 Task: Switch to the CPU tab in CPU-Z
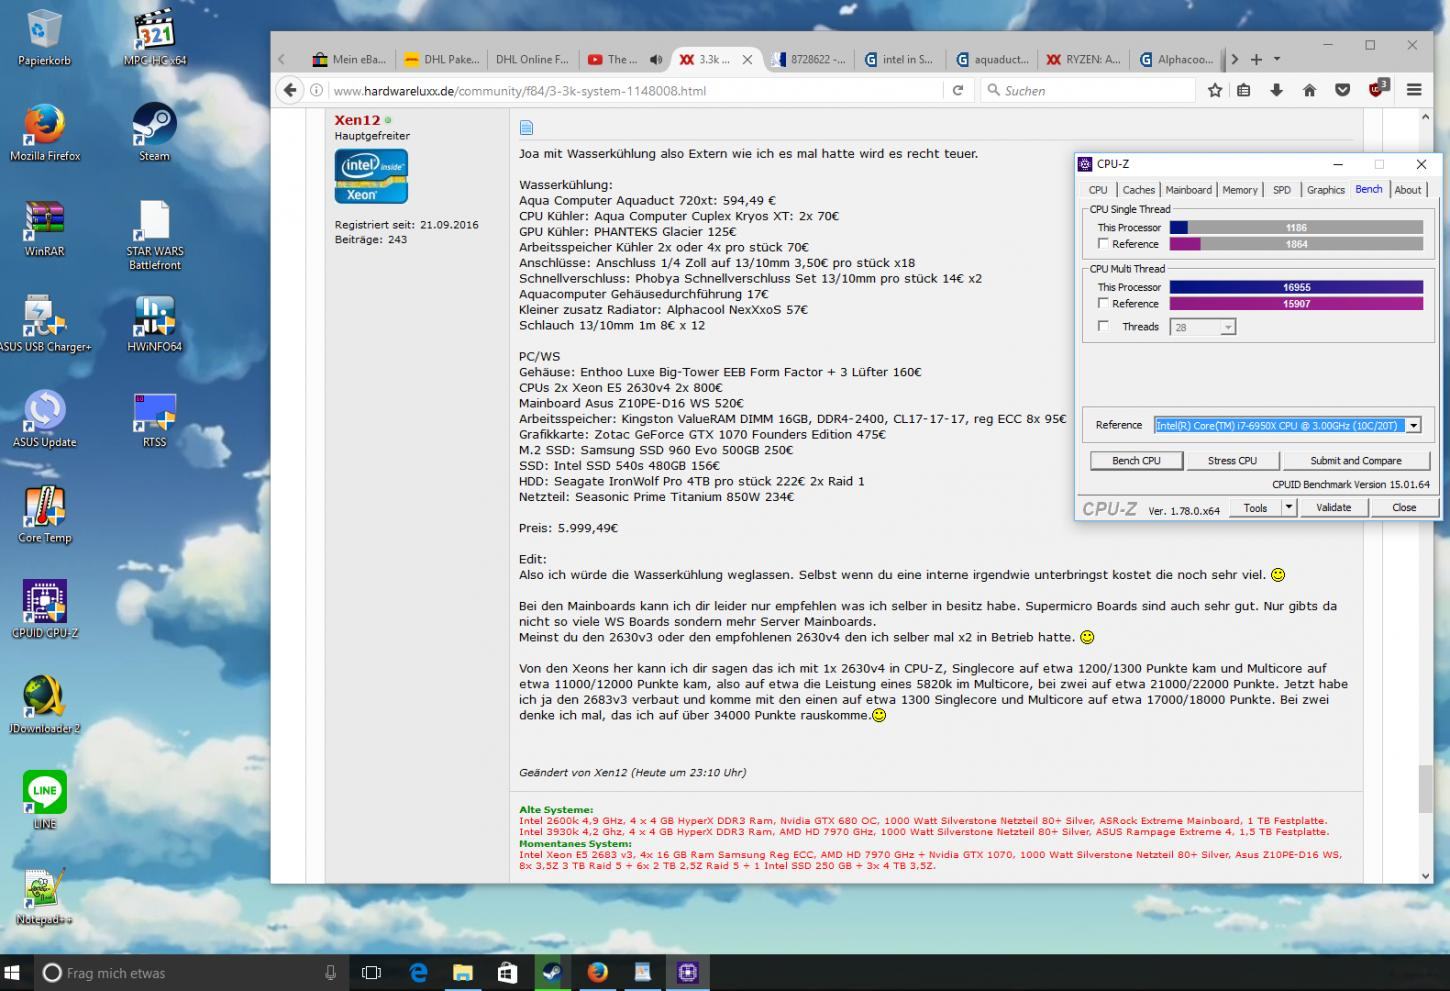[1098, 190]
